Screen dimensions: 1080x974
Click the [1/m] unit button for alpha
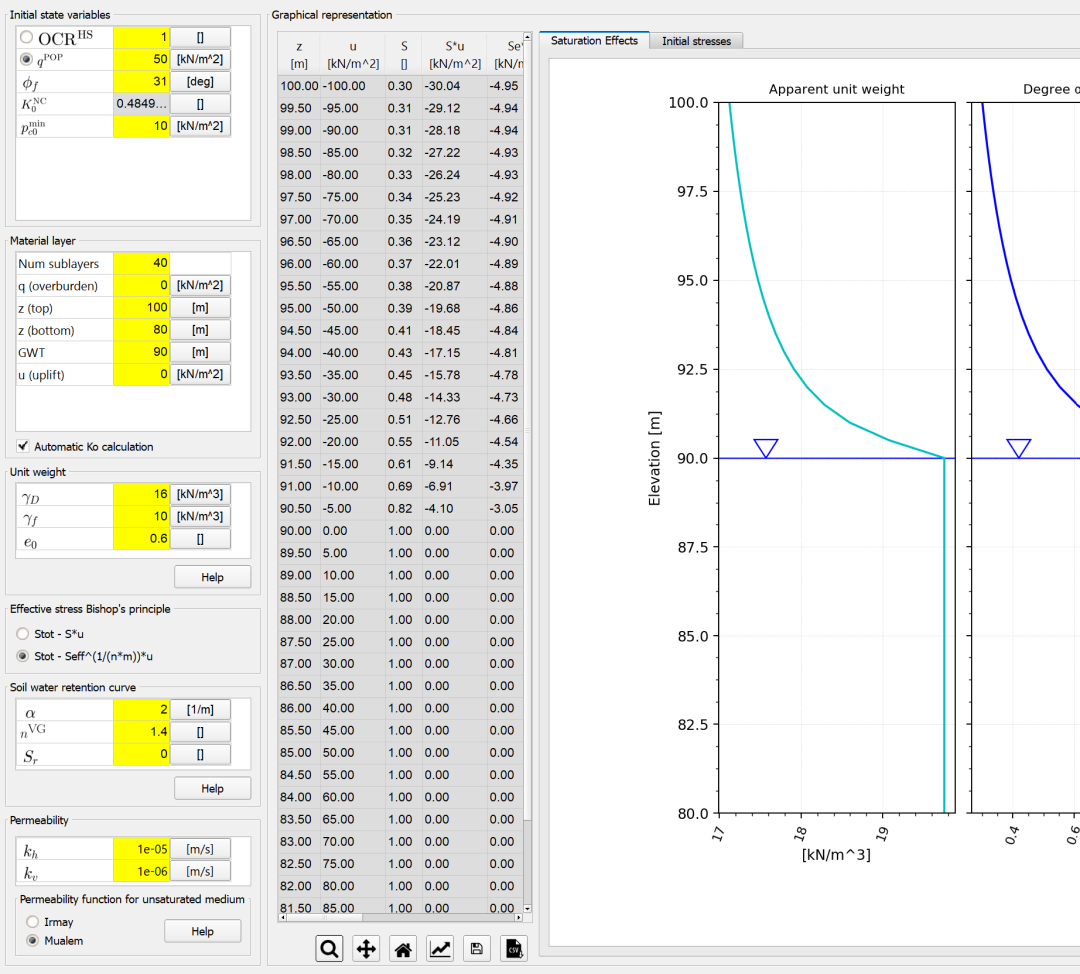(x=200, y=709)
